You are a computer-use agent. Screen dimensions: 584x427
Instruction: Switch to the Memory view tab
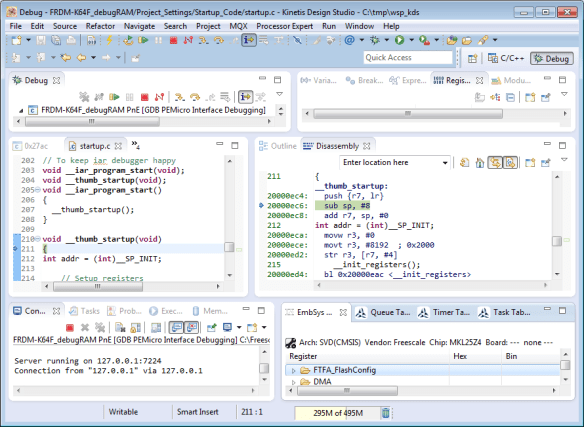point(210,311)
